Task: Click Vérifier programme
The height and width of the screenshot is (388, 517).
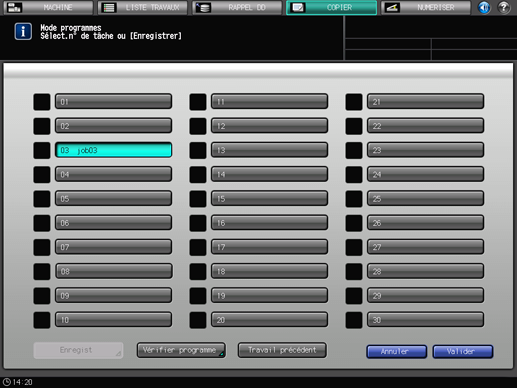Action: pos(181,350)
